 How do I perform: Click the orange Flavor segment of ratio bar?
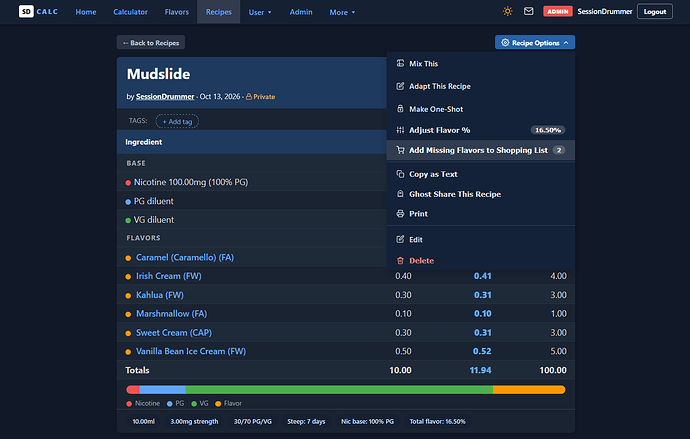[529, 390]
